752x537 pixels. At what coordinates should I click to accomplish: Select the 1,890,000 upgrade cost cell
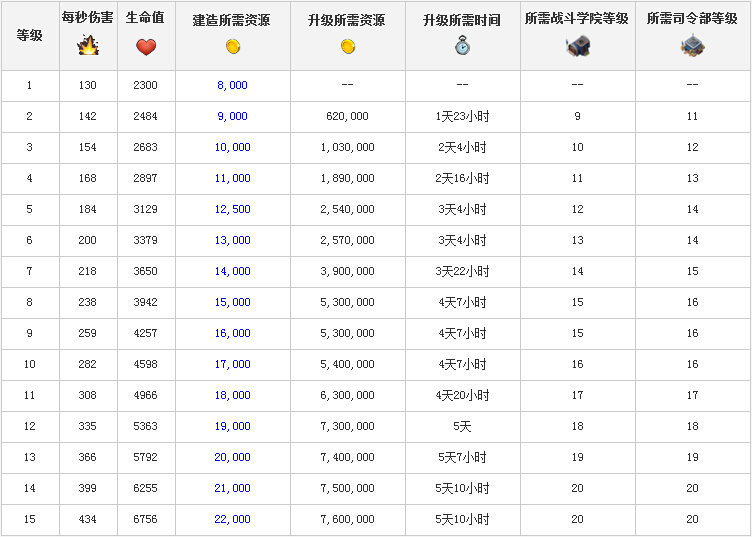point(348,178)
